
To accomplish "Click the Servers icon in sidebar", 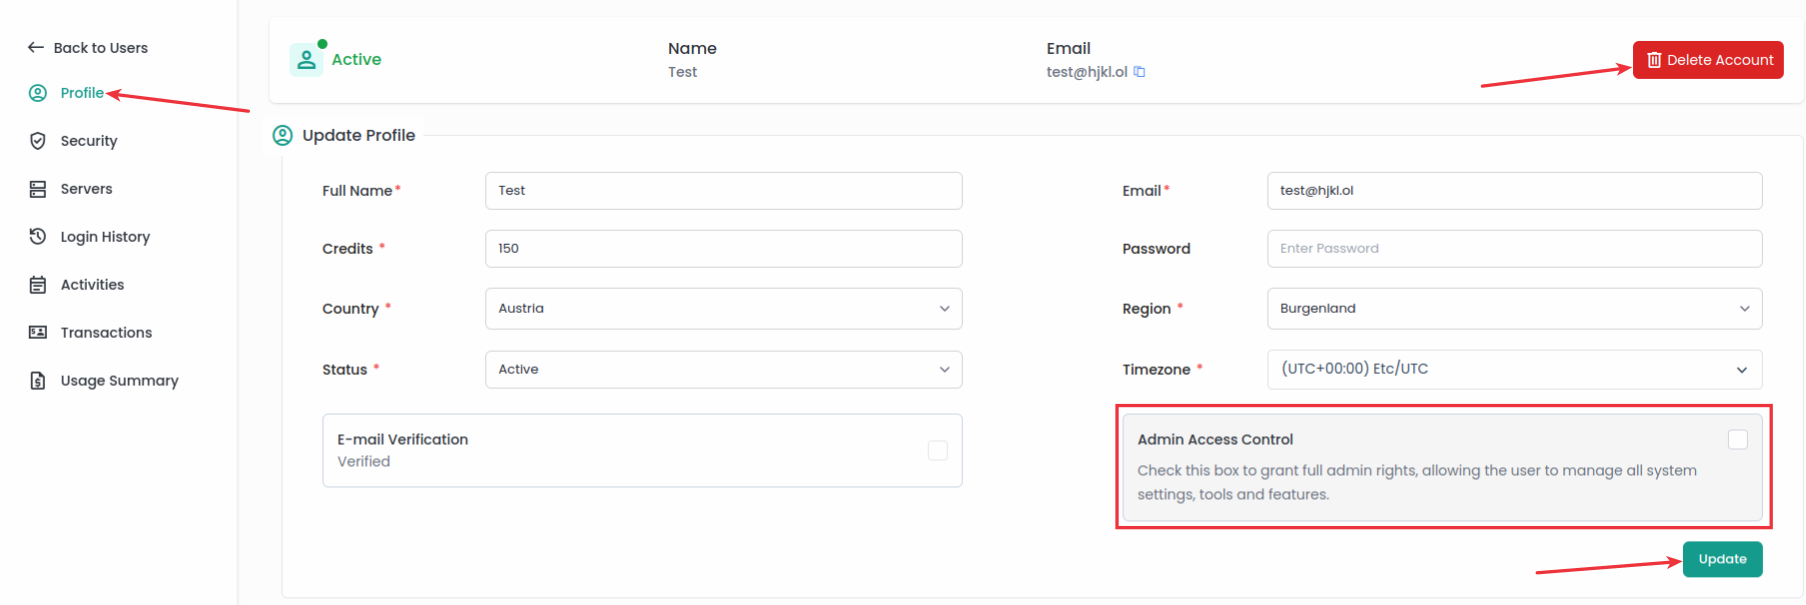I will coord(38,189).
